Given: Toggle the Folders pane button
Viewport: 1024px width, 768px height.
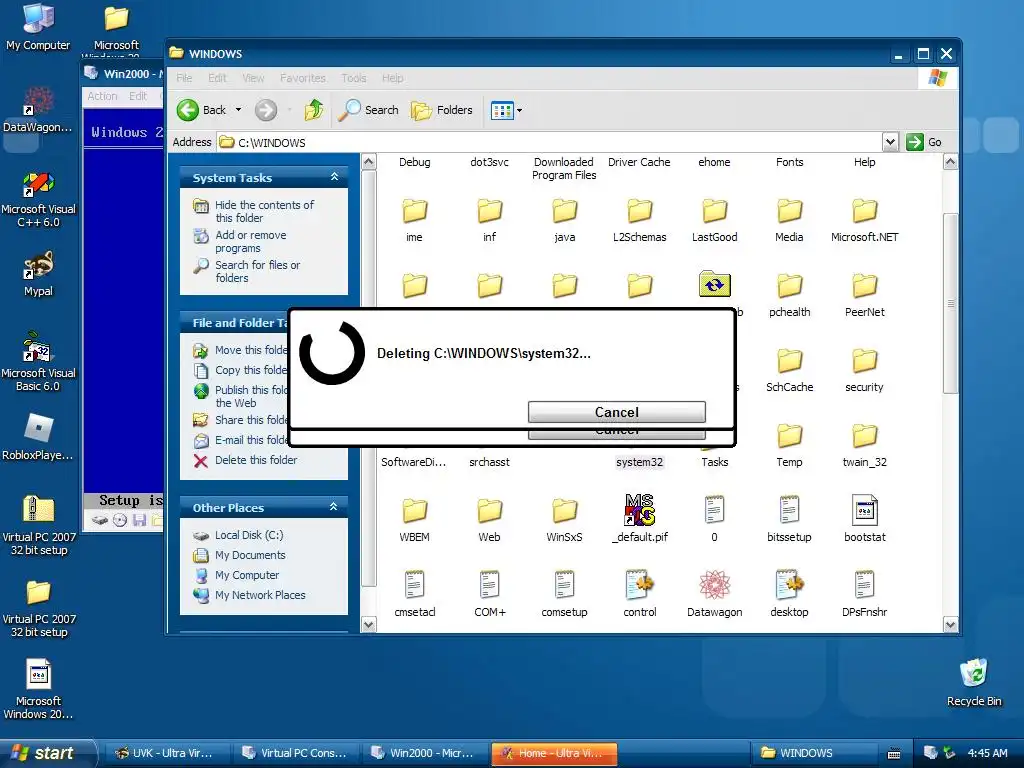Looking at the screenshot, I should click(x=441, y=110).
